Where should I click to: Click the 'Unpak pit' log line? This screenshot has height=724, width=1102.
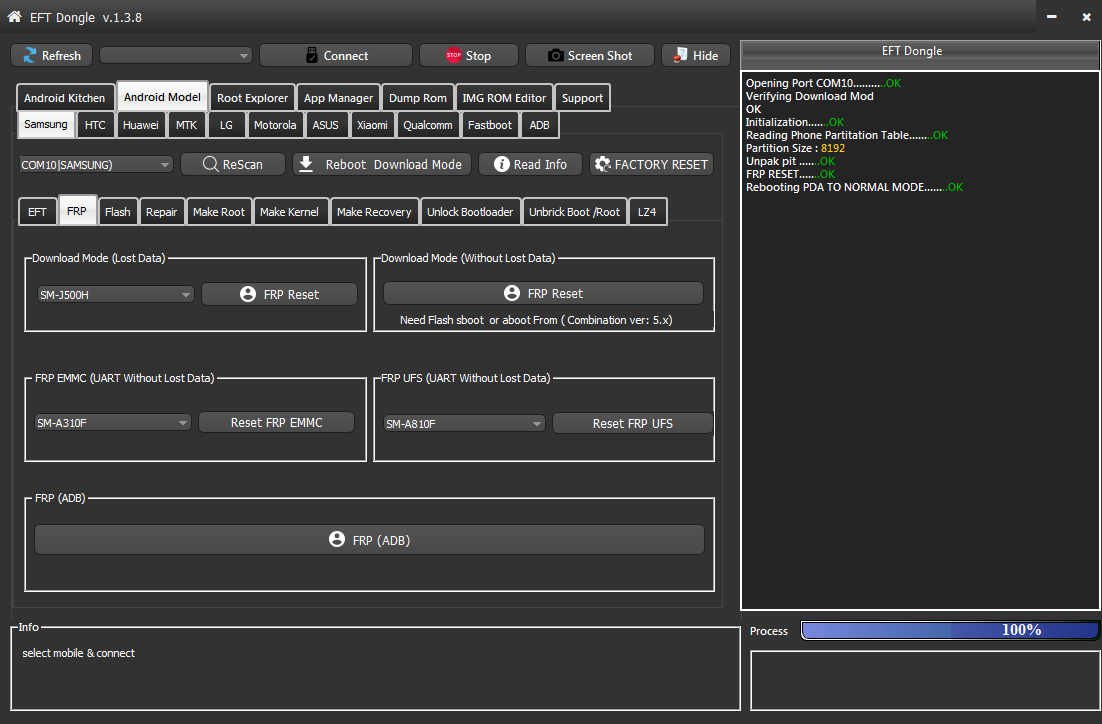click(x=790, y=161)
